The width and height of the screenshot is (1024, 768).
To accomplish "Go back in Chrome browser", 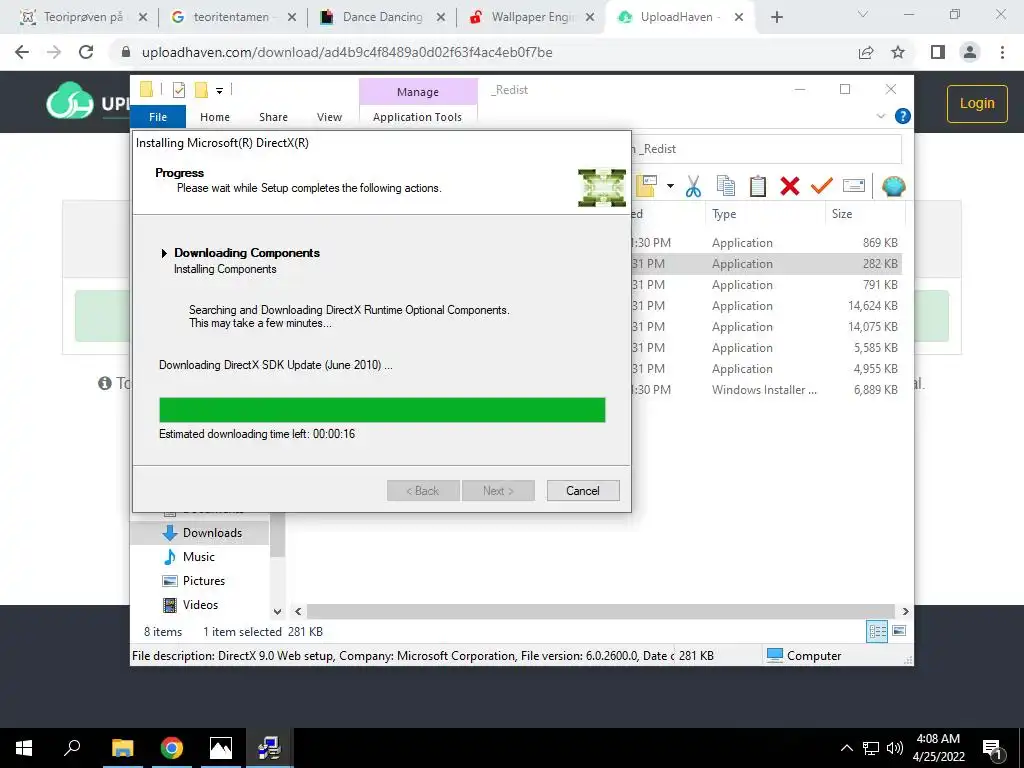I will coord(22,52).
